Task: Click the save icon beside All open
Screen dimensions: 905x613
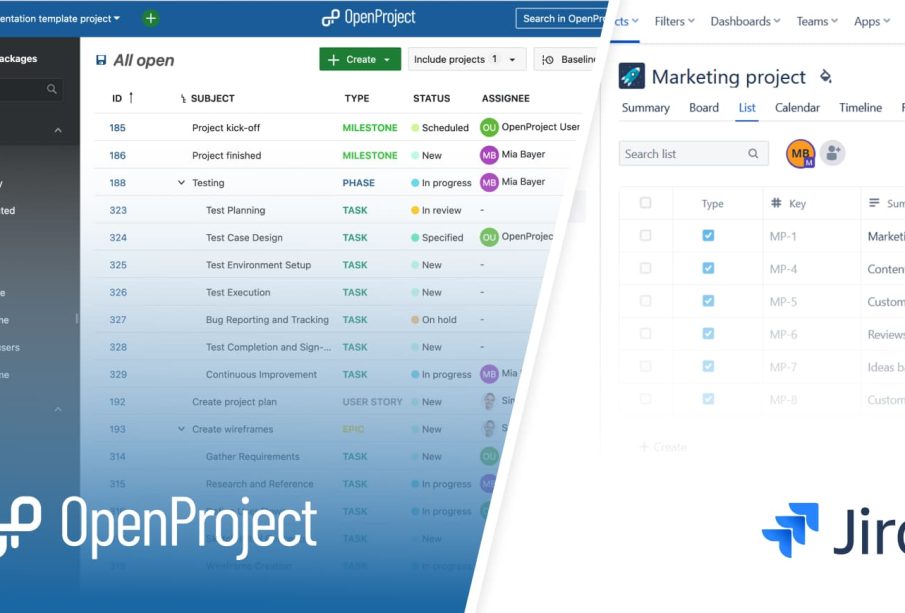Action: pyautogui.click(x=101, y=60)
